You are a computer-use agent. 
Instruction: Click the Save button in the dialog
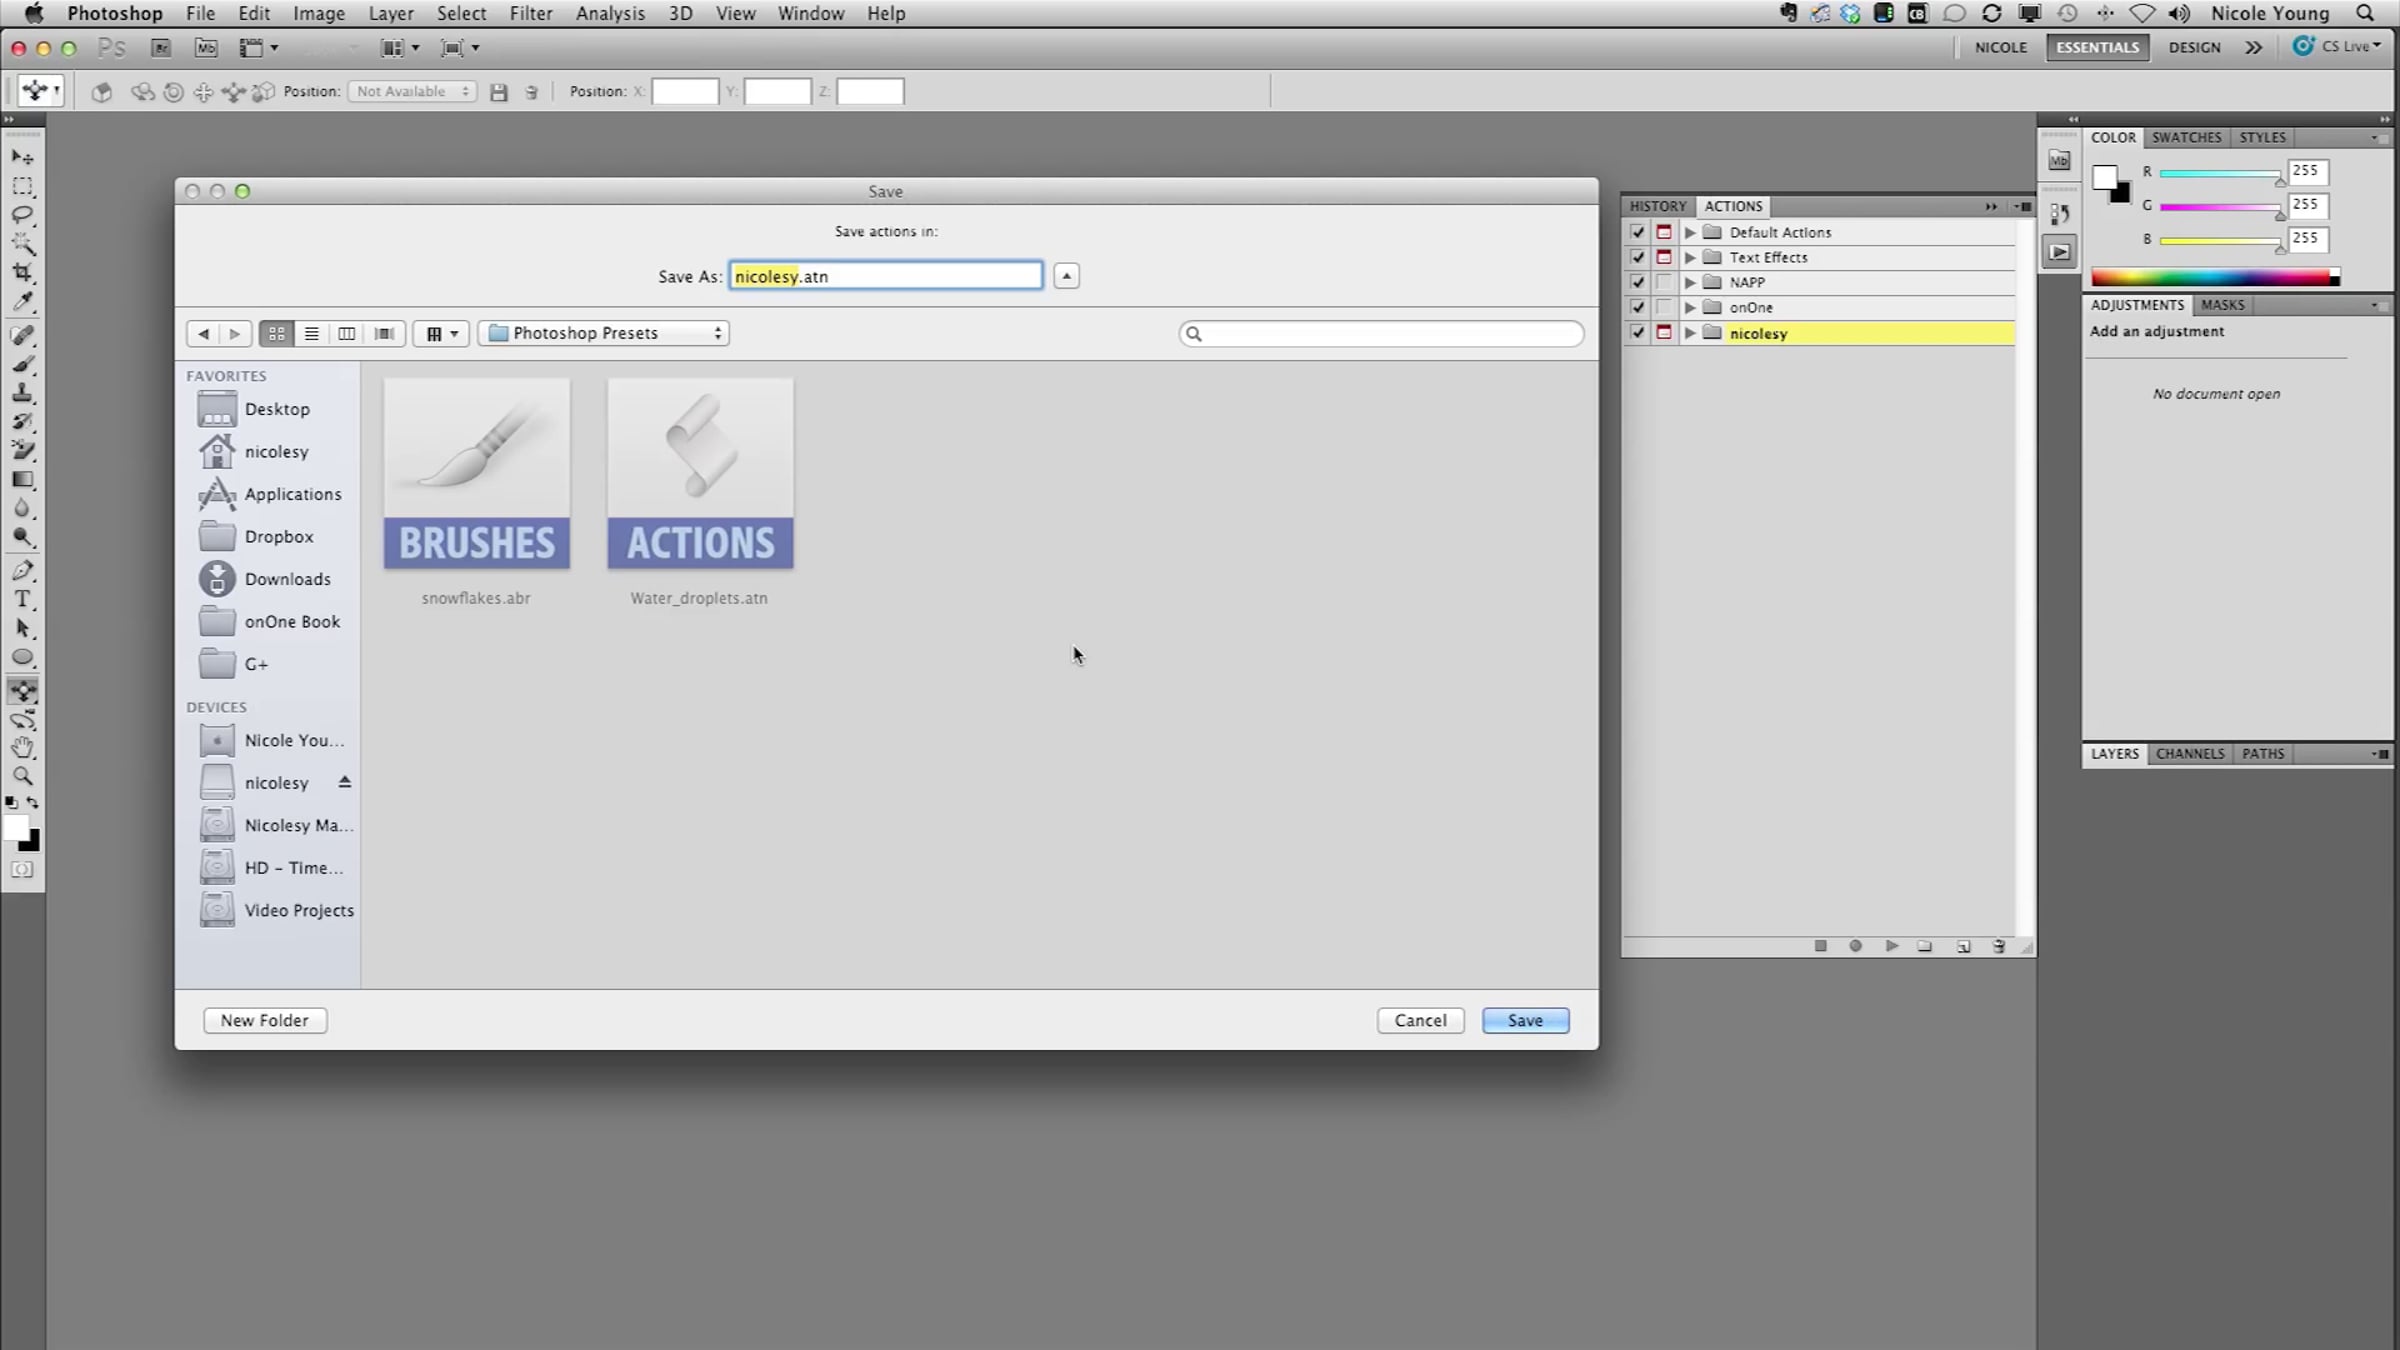1525,1020
